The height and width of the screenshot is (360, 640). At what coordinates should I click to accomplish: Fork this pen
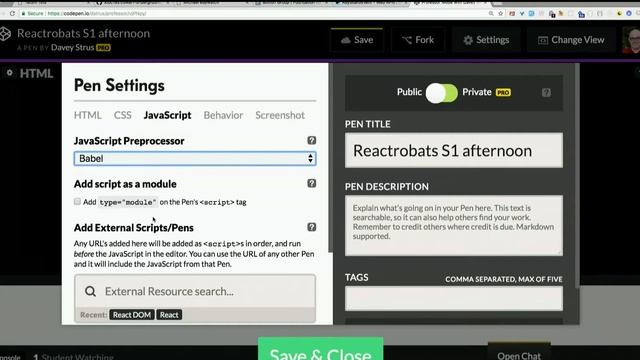[418, 40]
